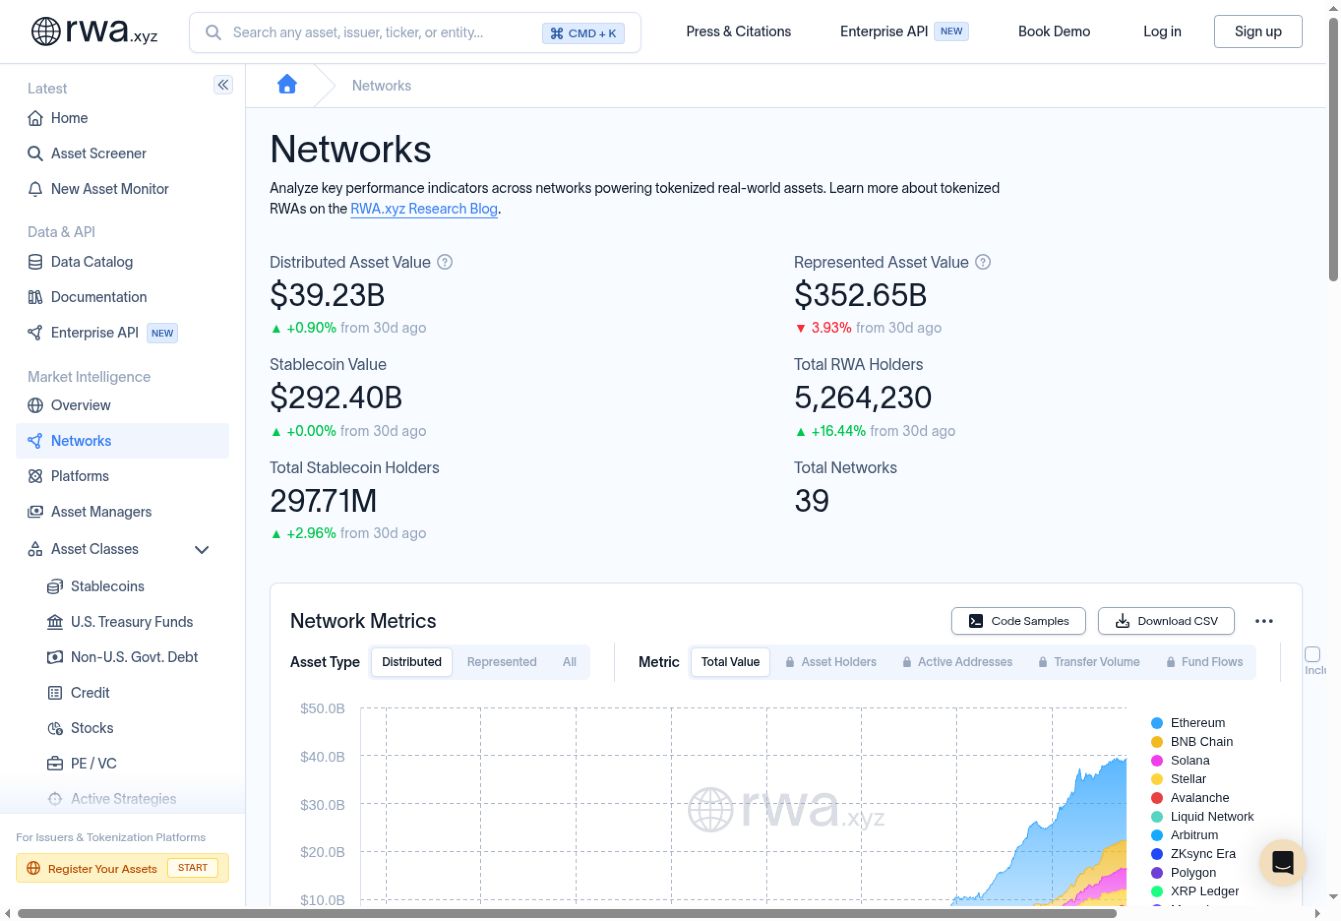This screenshot has height=921, width=1341.
Task: Click the Documentation books icon
Action: [x=36, y=297]
